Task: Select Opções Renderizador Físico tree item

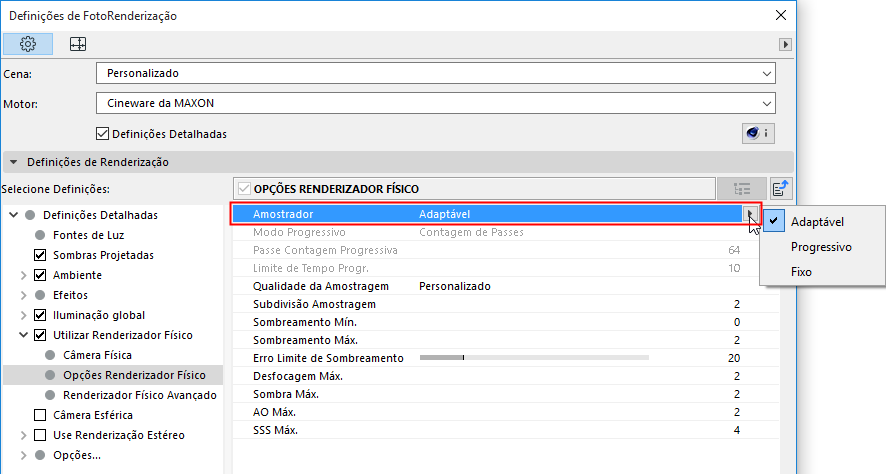Action: 134,375
